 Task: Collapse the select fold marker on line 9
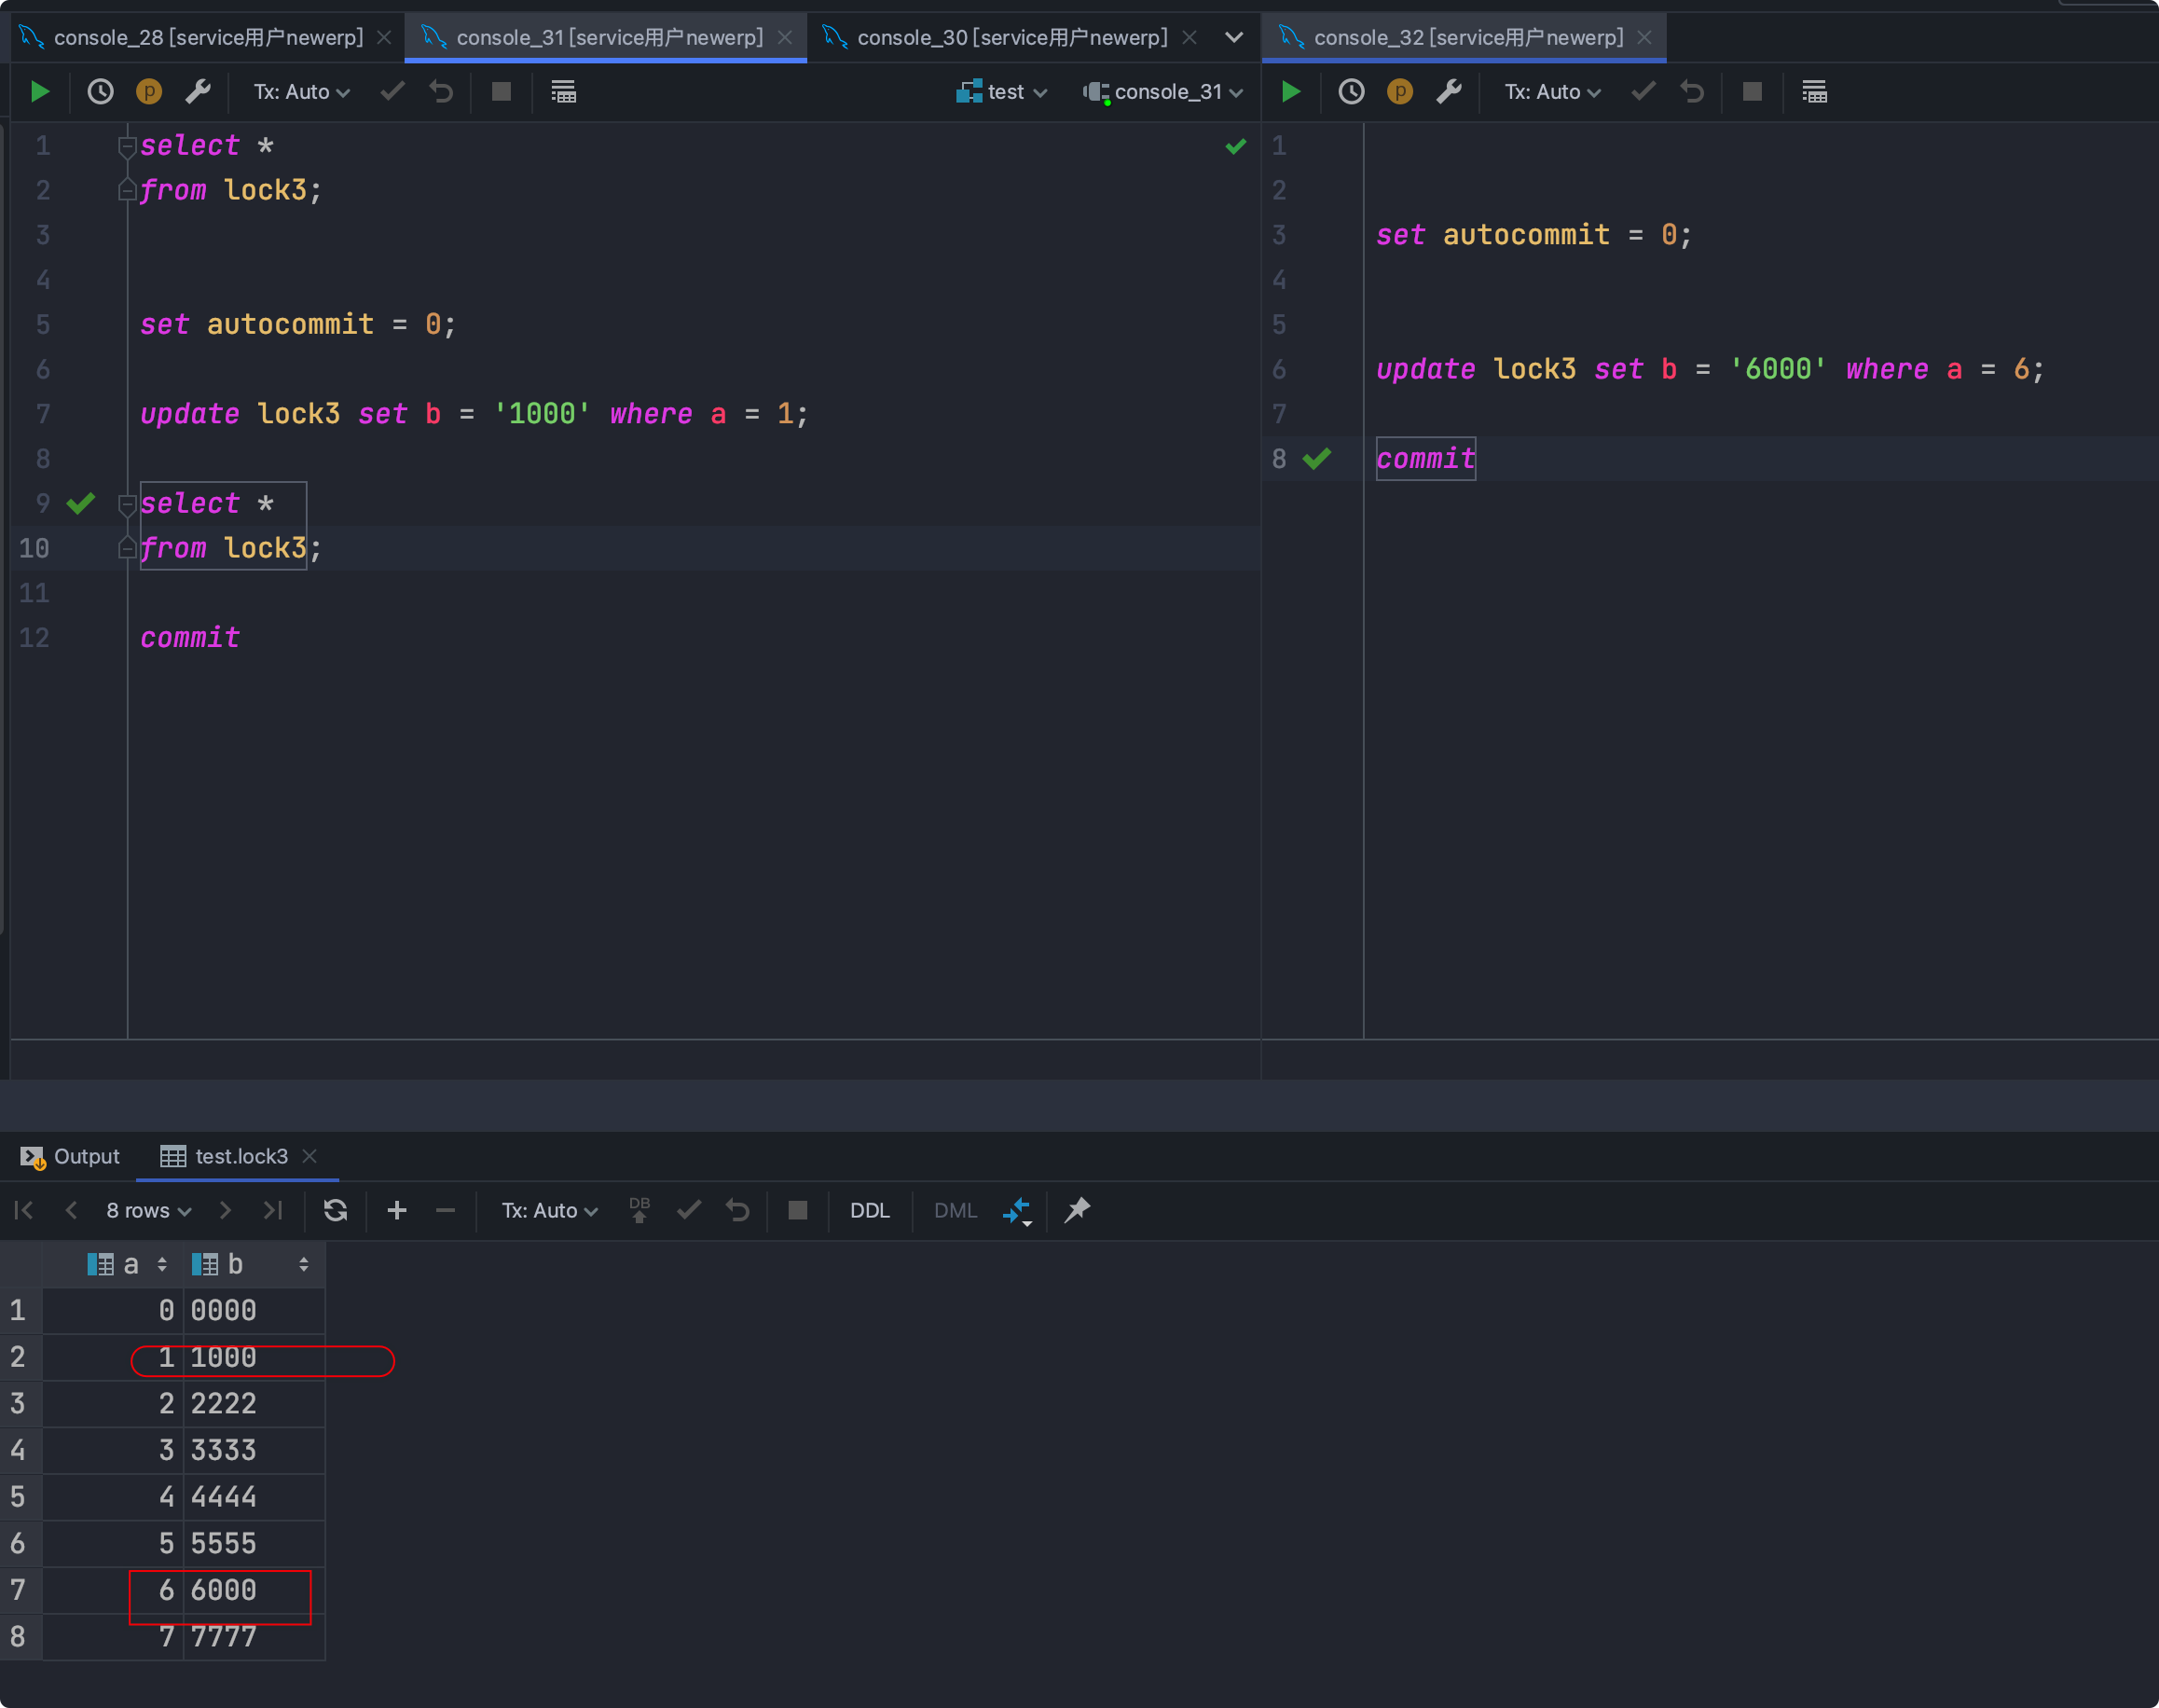[127, 504]
